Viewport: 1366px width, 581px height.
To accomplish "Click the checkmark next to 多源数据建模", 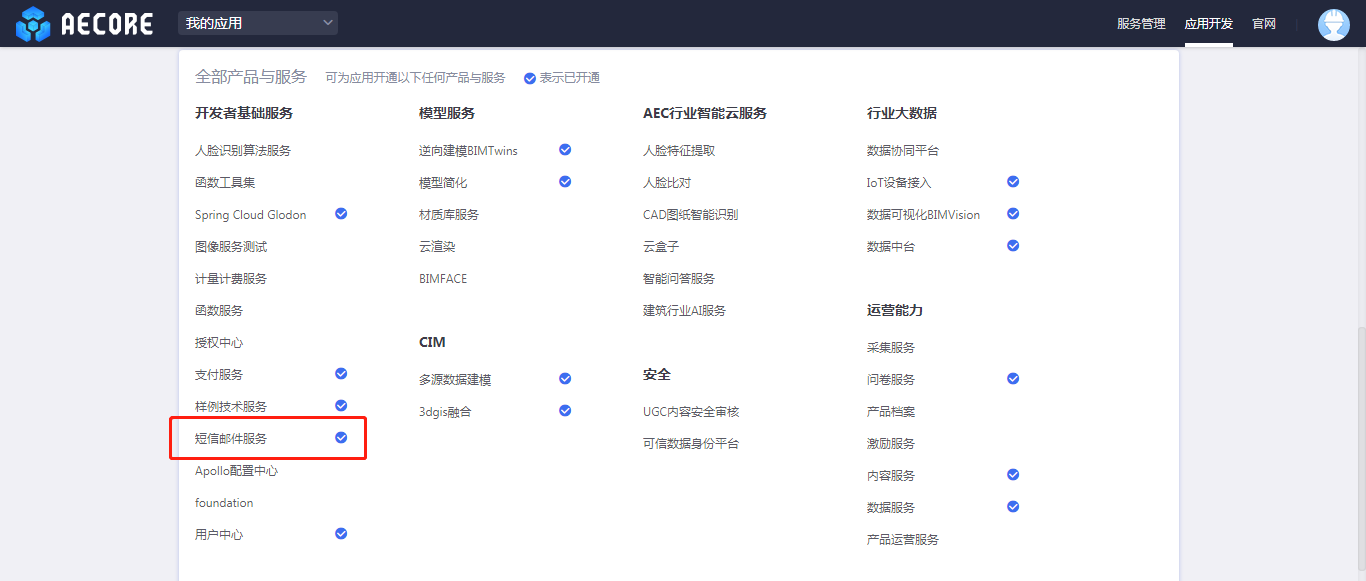I will coord(565,379).
